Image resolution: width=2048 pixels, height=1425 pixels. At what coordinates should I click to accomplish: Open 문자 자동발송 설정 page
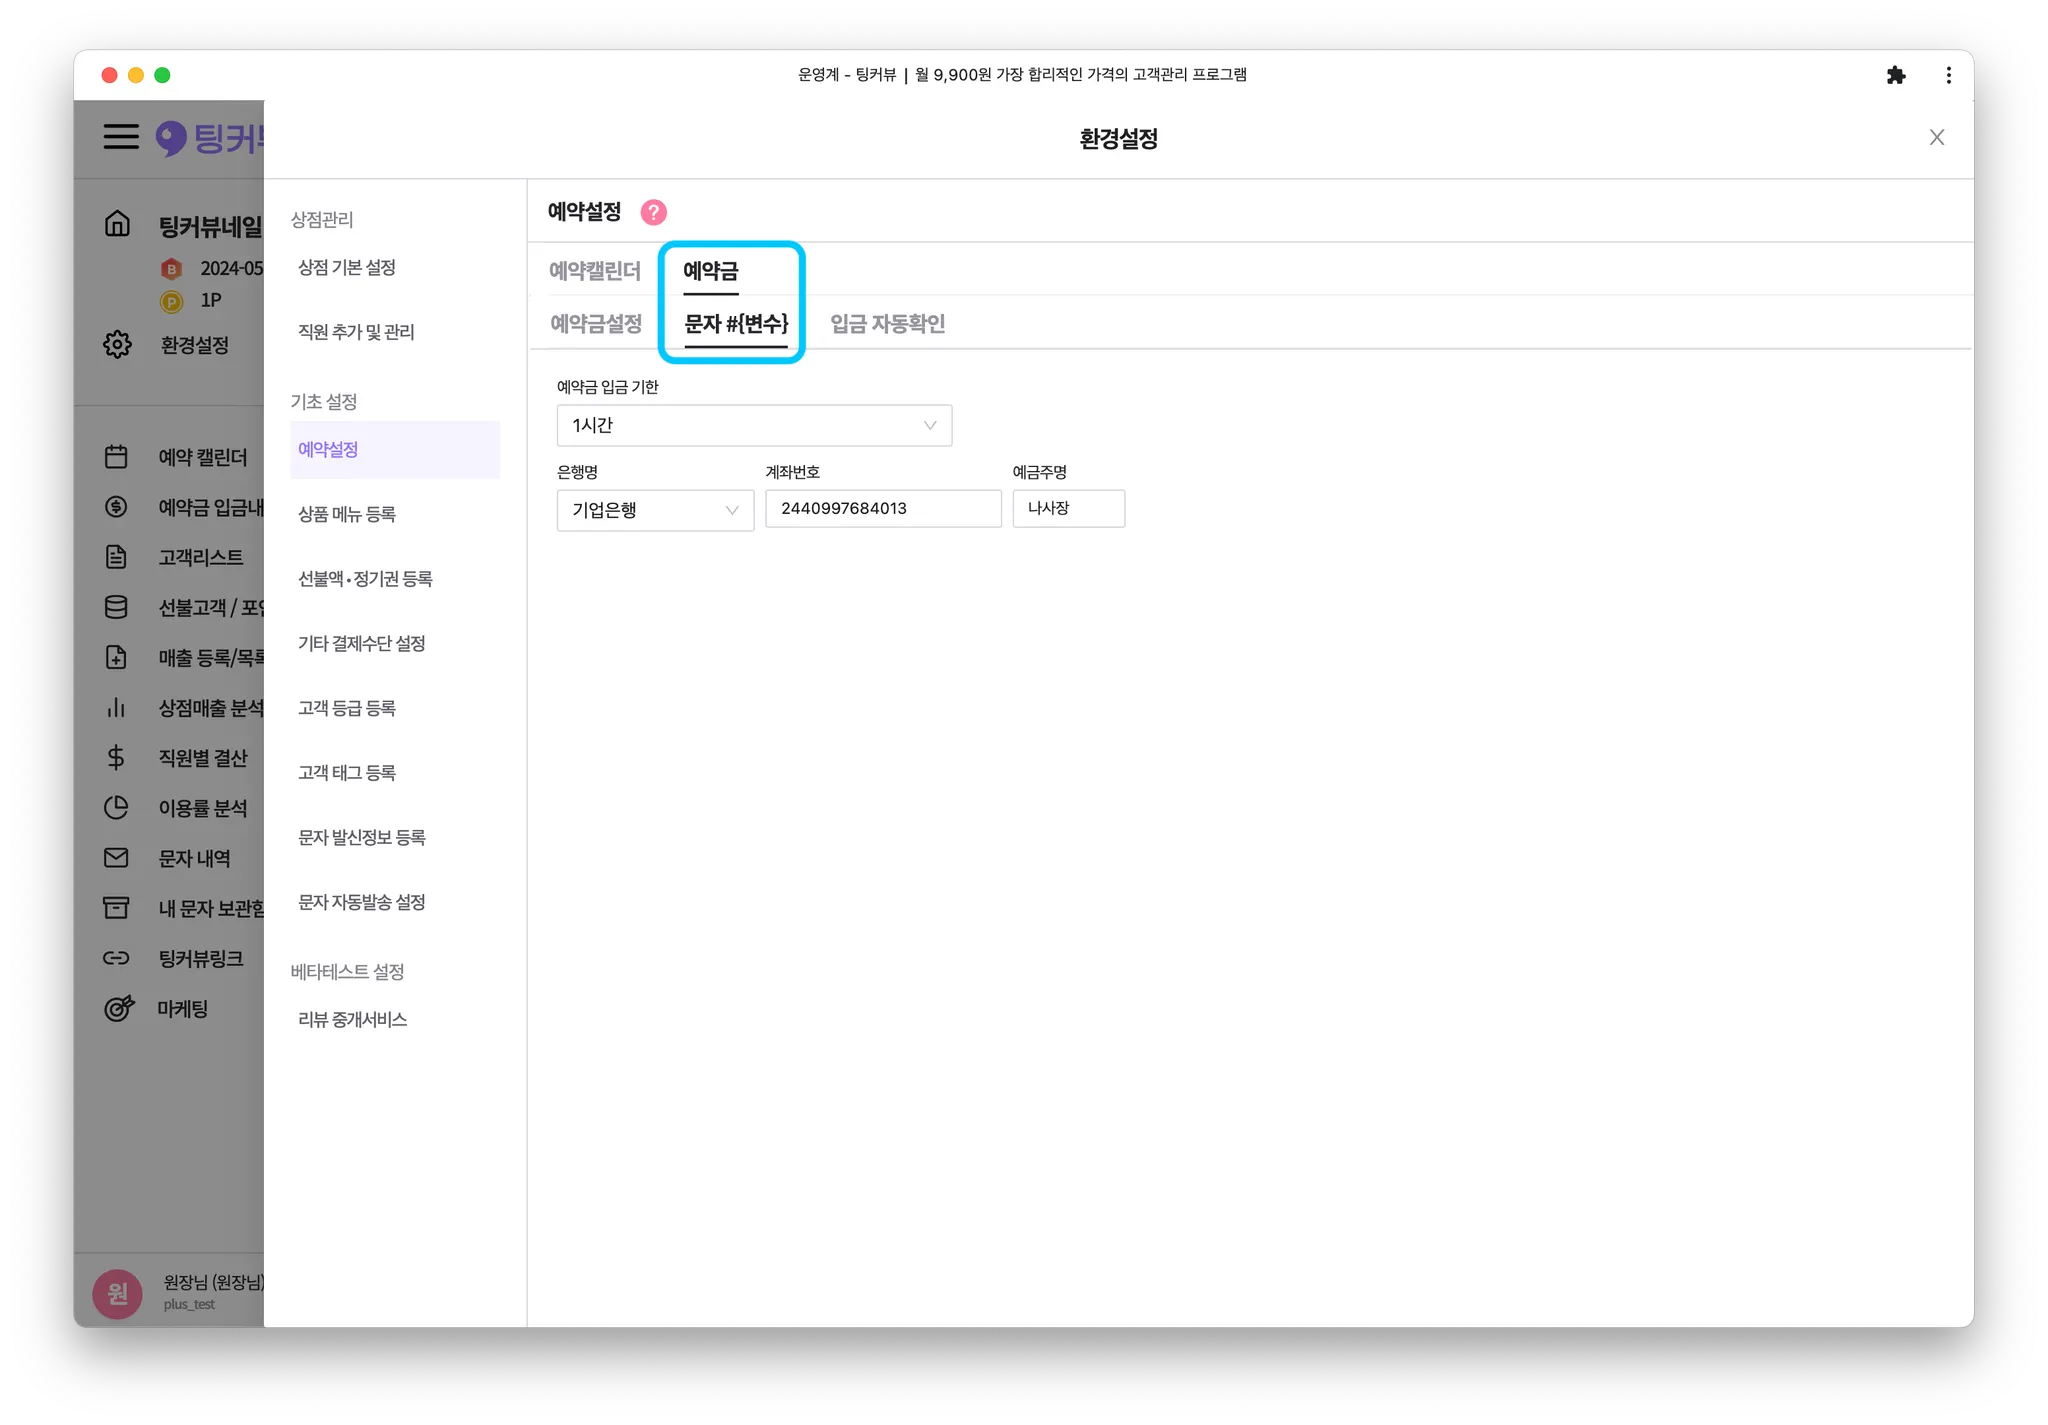coord(362,902)
